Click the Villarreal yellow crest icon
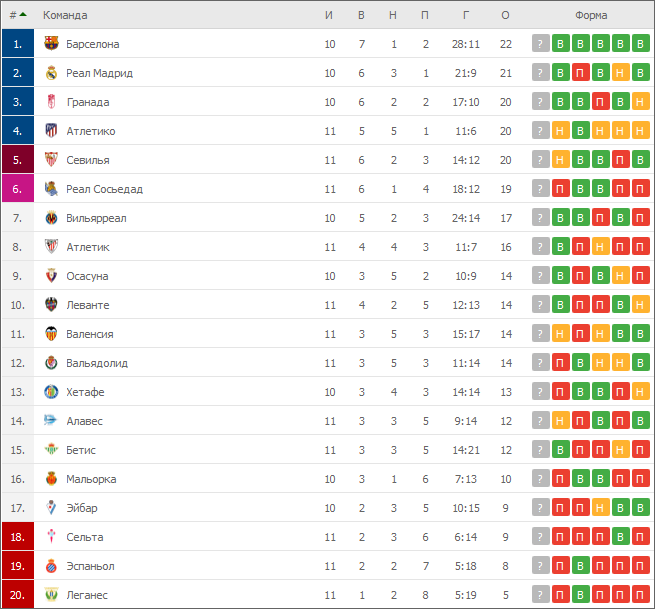 pyautogui.click(x=51, y=218)
